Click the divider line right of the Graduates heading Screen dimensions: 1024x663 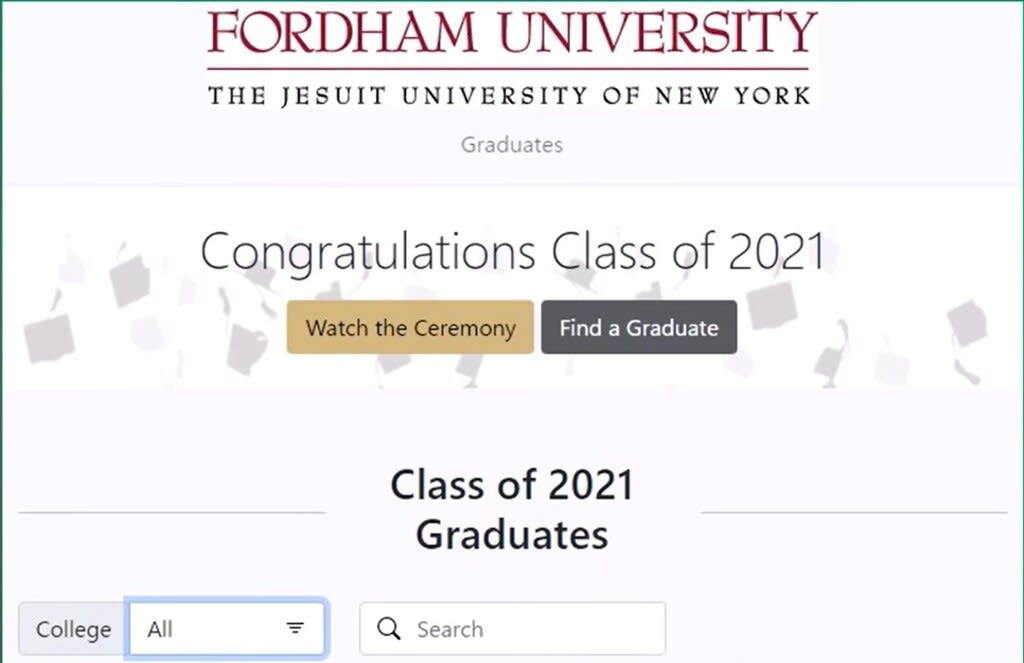[854, 513]
